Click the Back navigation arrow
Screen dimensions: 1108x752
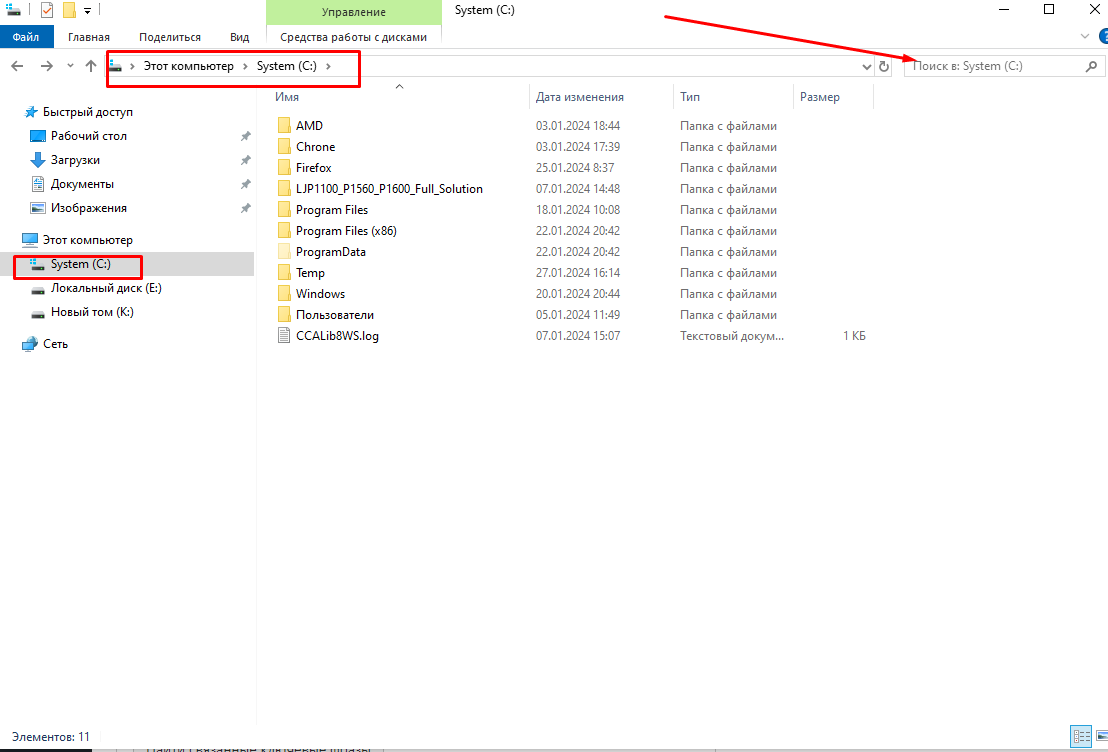(x=17, y=66)
